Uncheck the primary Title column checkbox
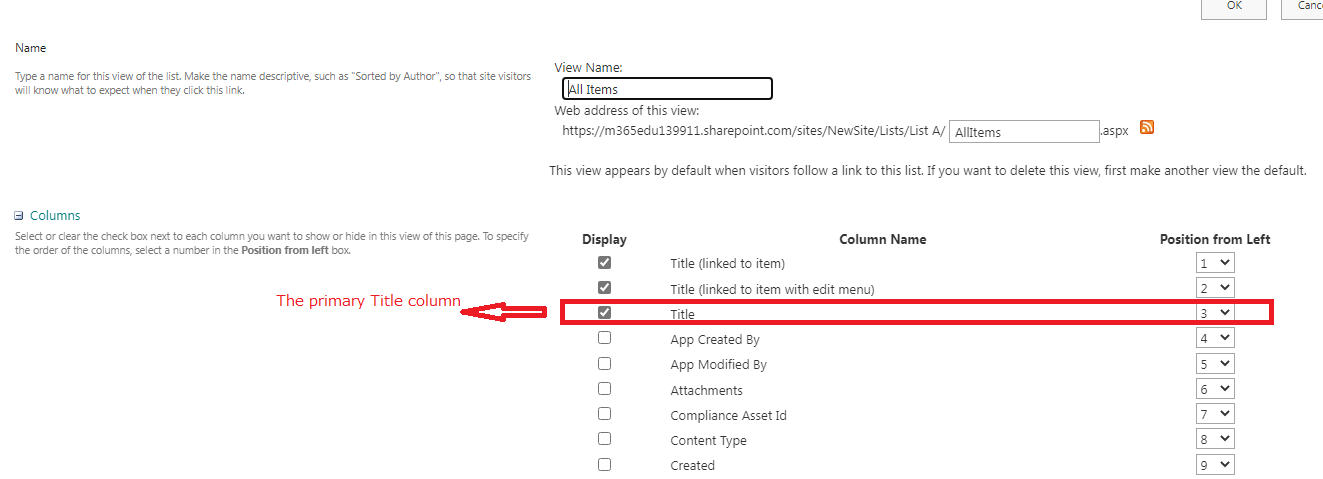 click(604, 313)
